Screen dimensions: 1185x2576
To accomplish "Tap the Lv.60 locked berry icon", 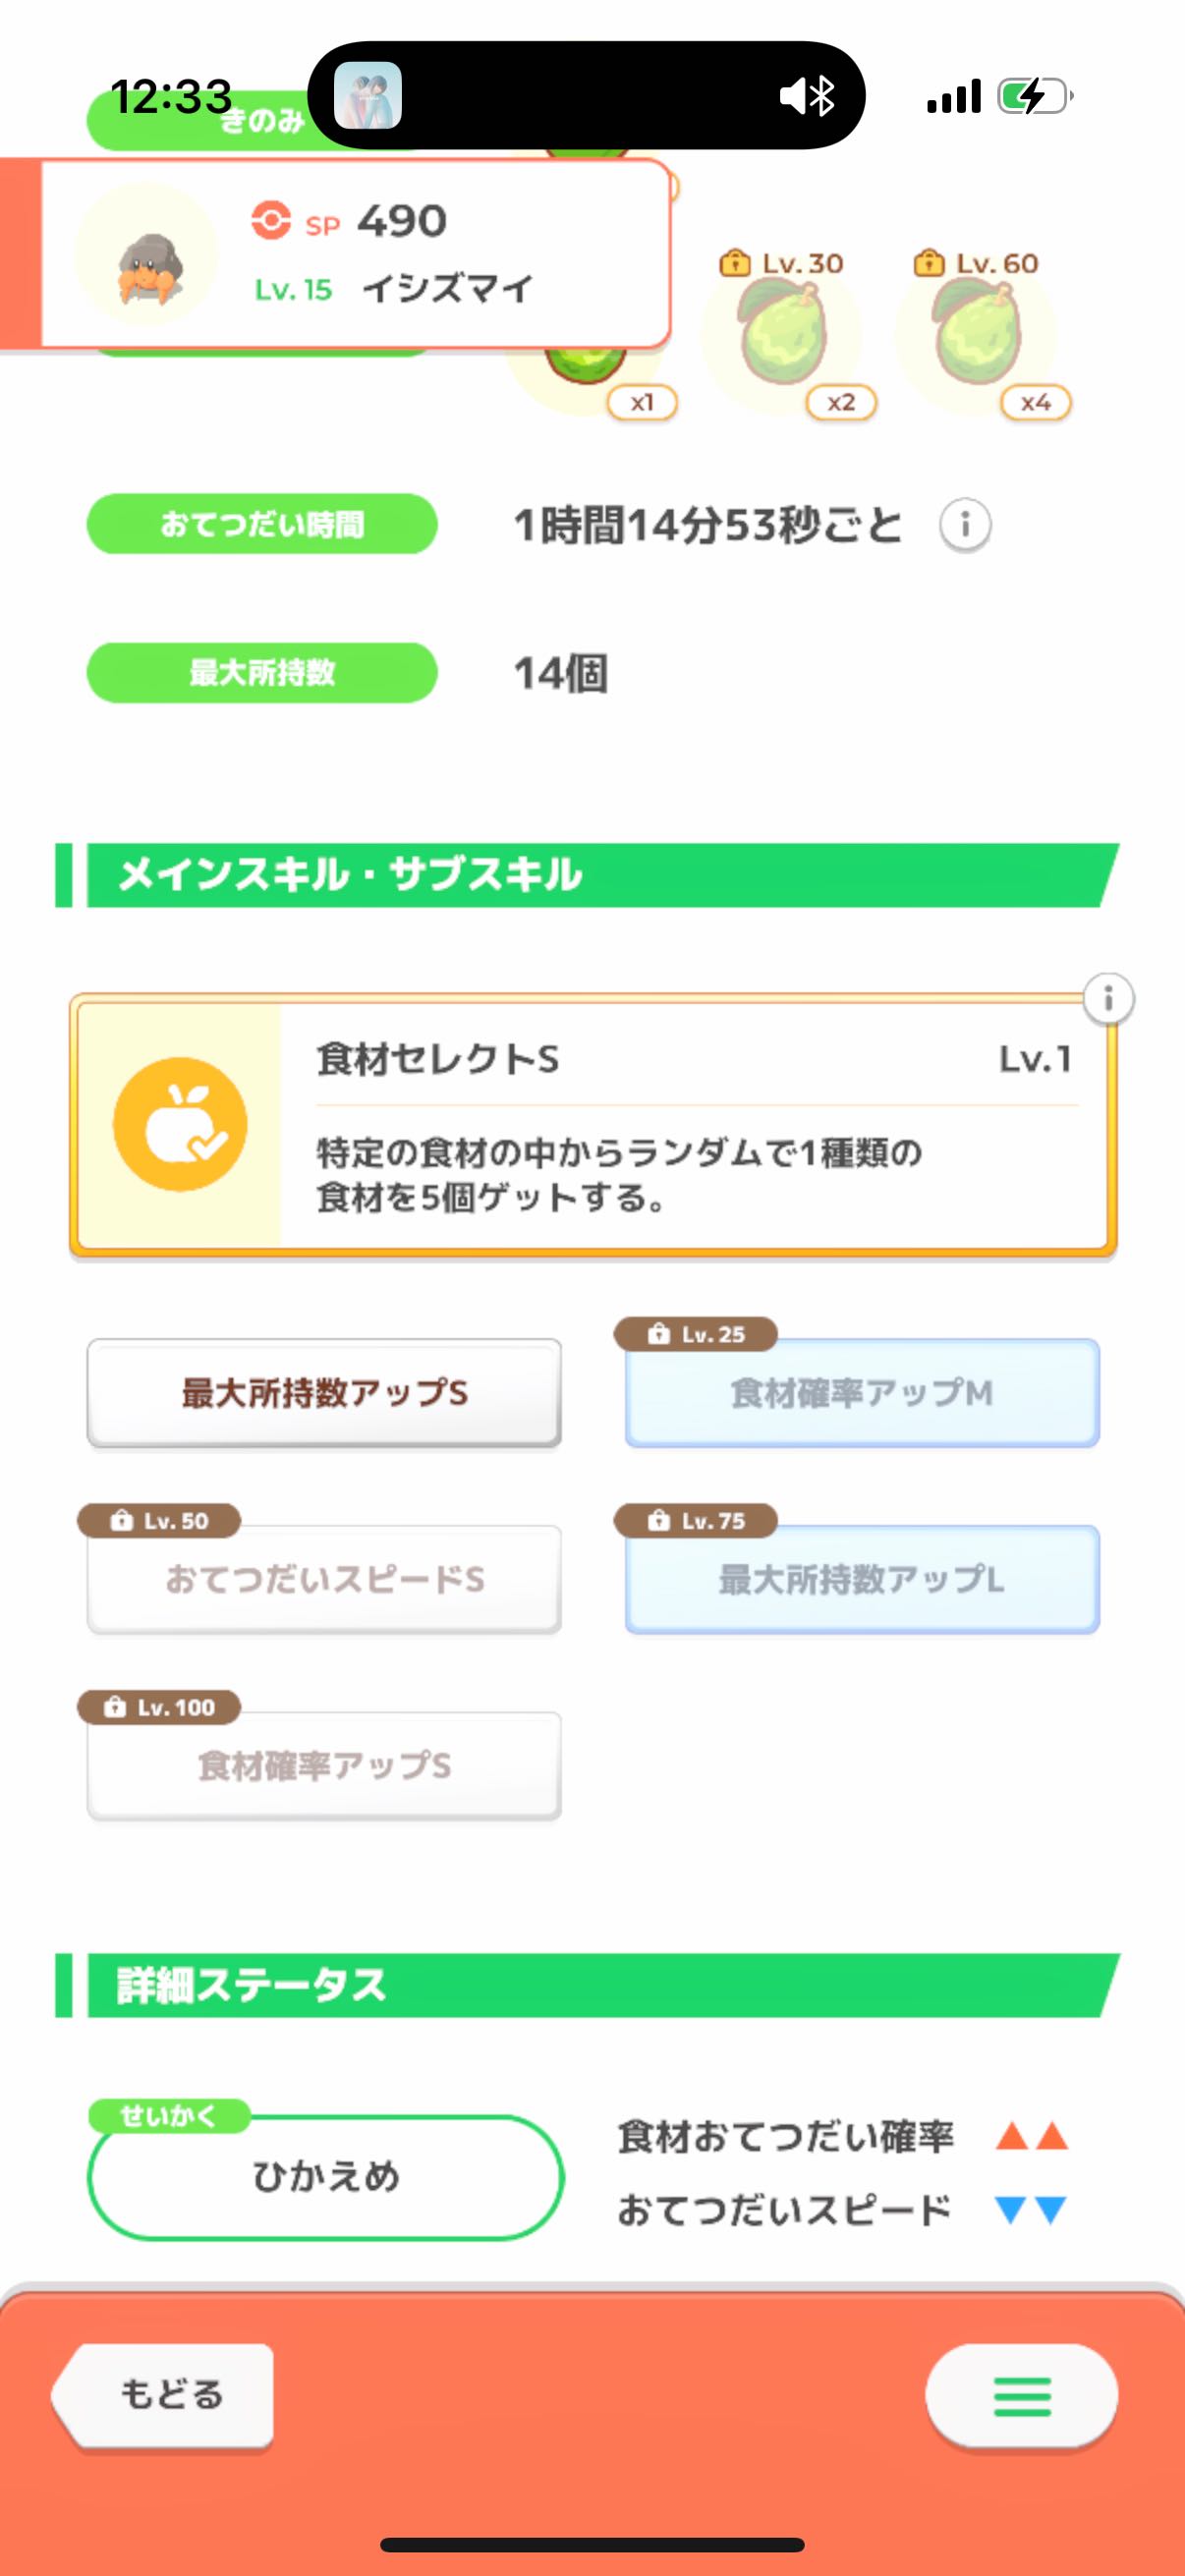I will (x=976, y=335).
